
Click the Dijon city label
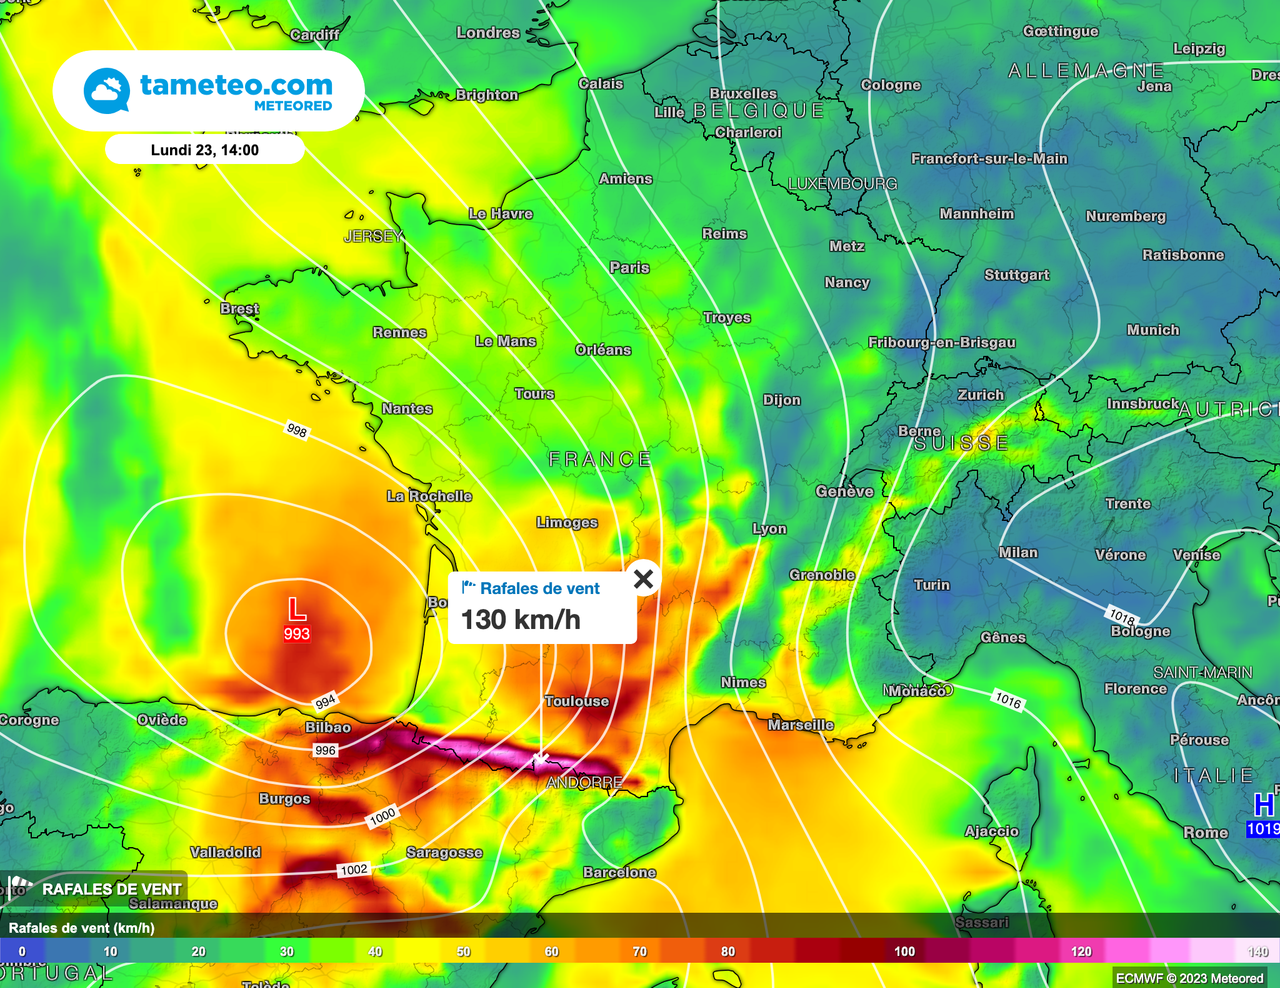(782, 400)
